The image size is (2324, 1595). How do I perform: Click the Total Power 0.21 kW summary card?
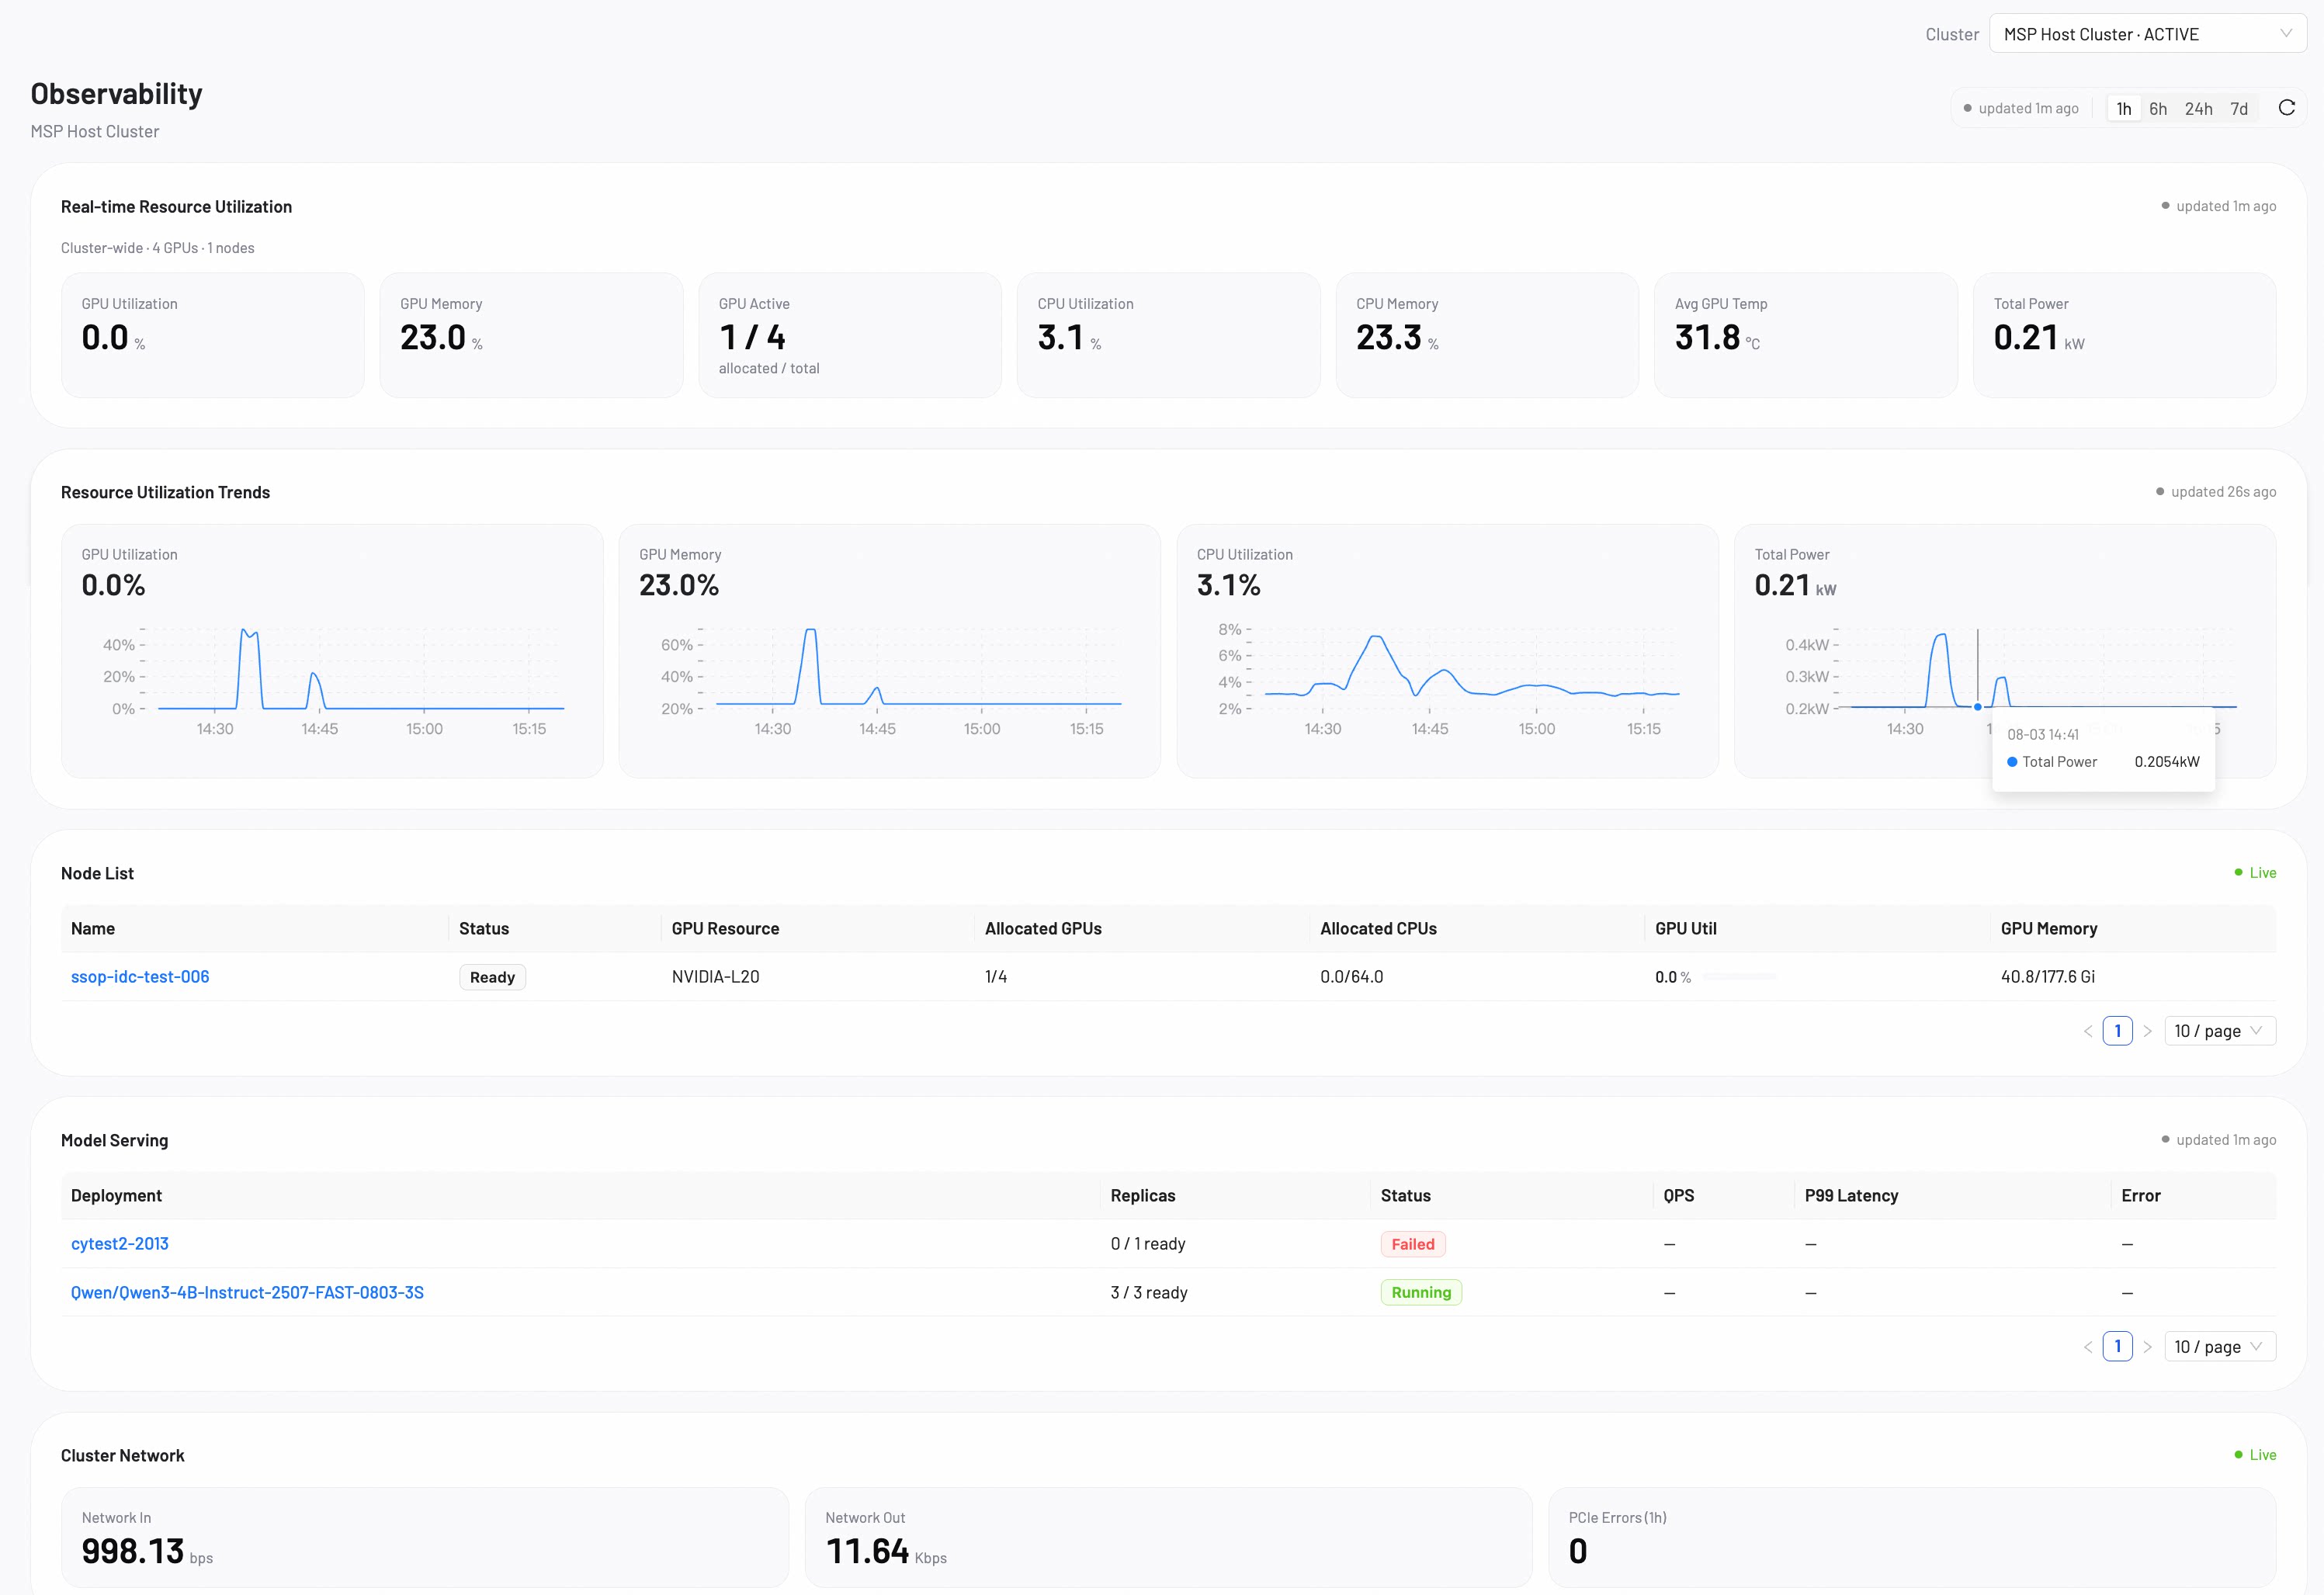click(2125, 335)
